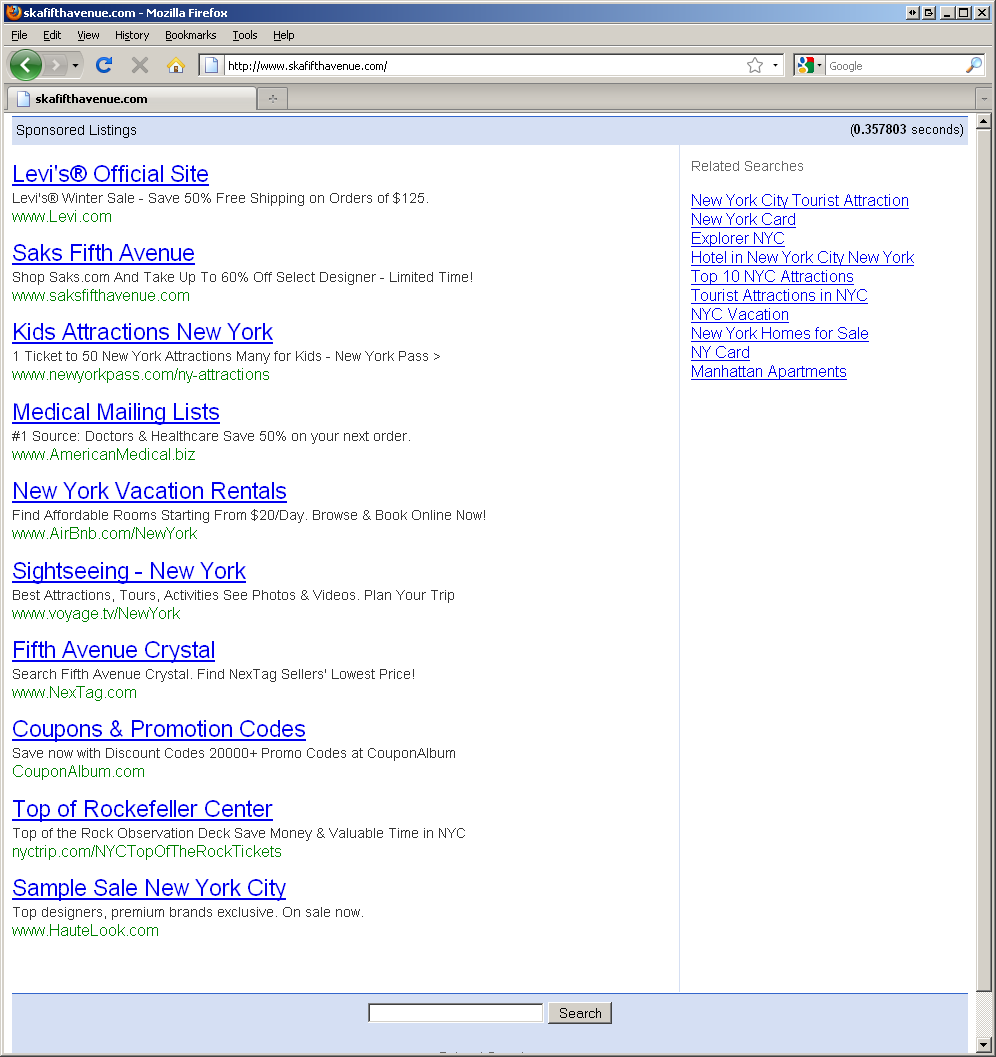Image resolution: width=996 pixels, height=1057 pixels.
Task: Open Levi's Official Site link
Action: pyautogui.click(x=111, y=174)
